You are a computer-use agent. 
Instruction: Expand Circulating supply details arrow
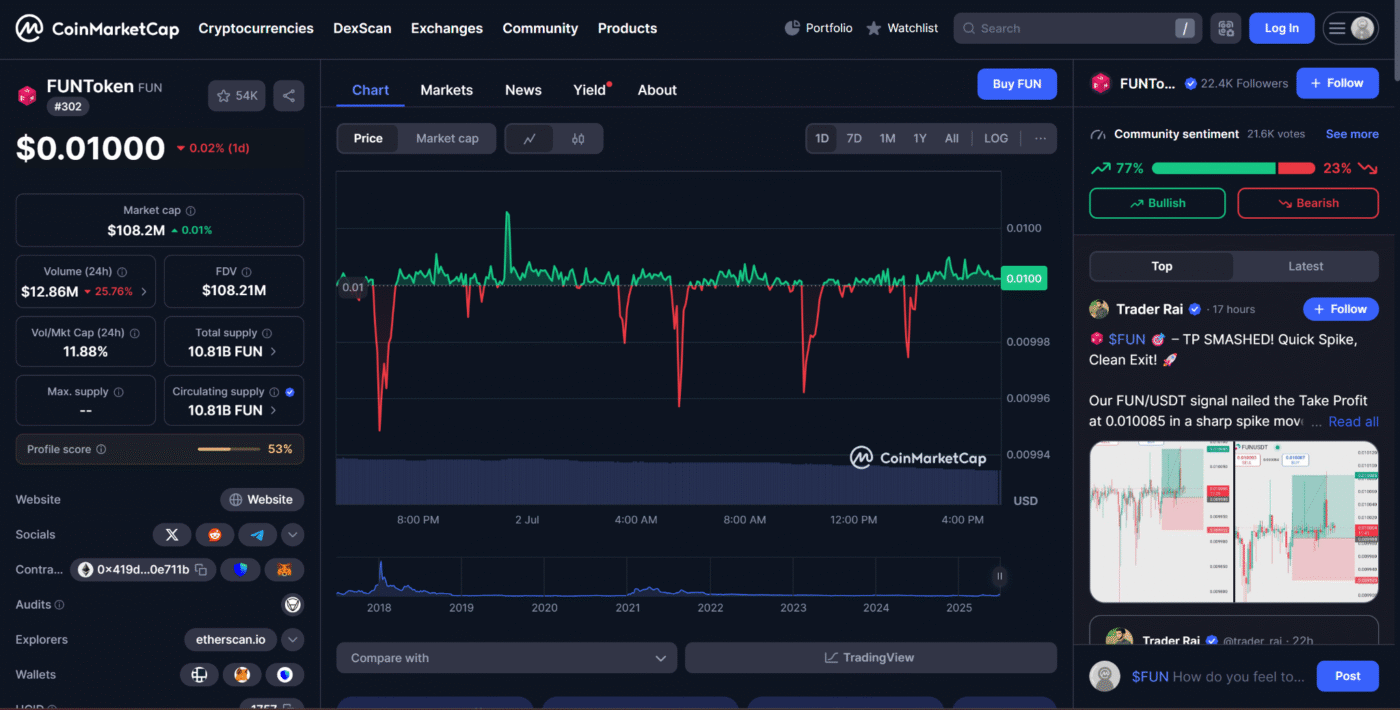(x=274, y=411)
